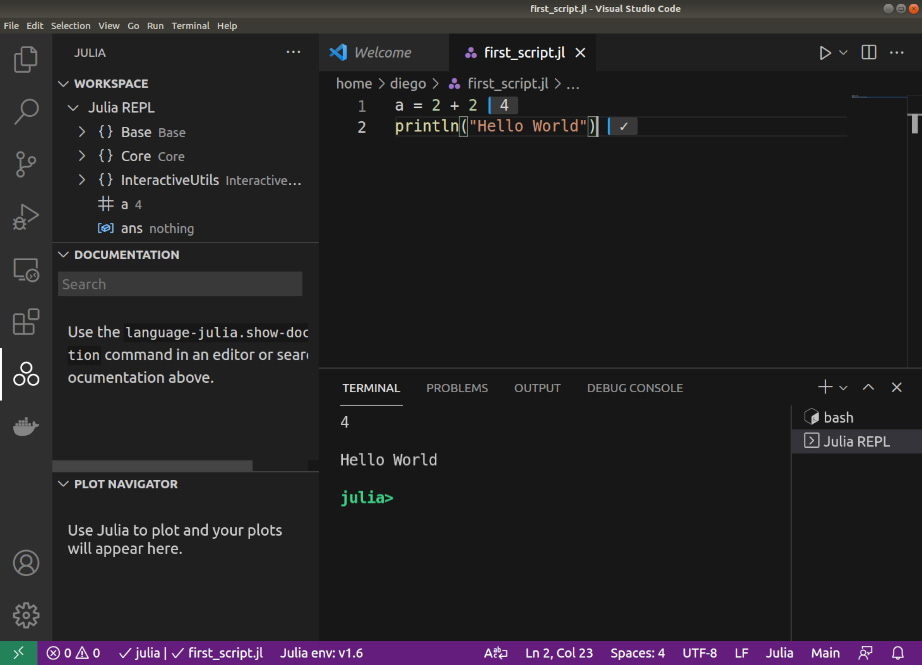Click breadcrumb 'first_script.jl'
This screenshot has height=665, width=922.
[507, 83]
